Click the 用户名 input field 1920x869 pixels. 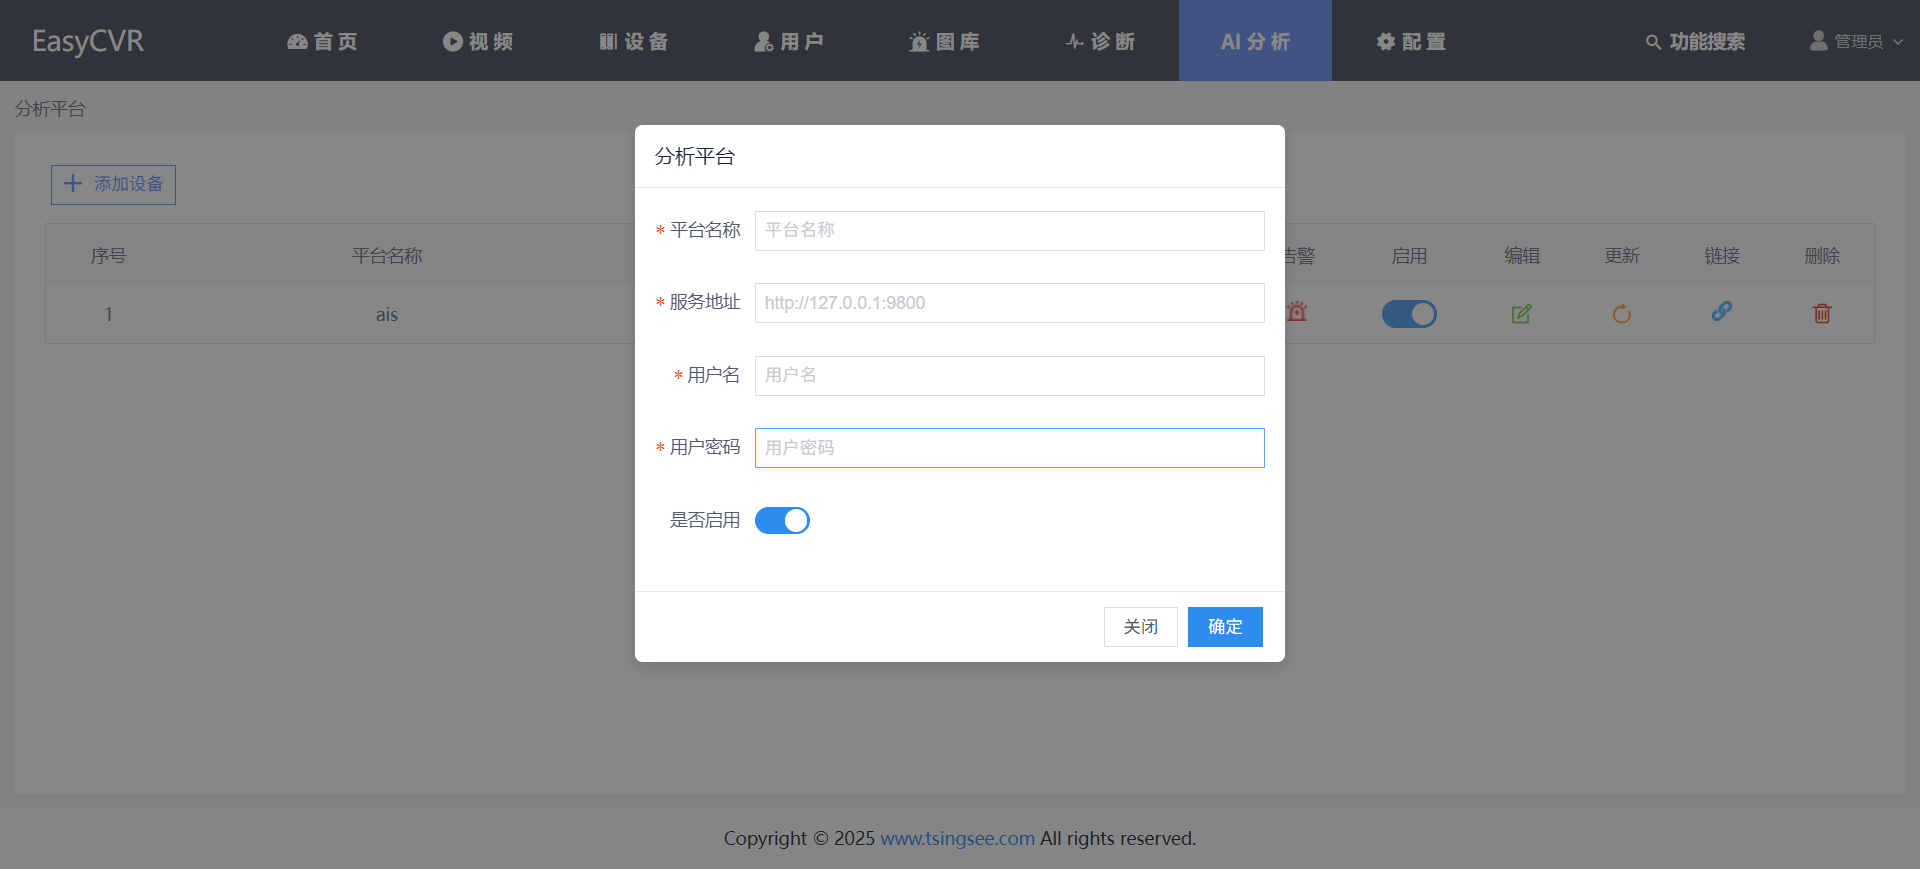pyautogui.click(x=1009, y=376)
